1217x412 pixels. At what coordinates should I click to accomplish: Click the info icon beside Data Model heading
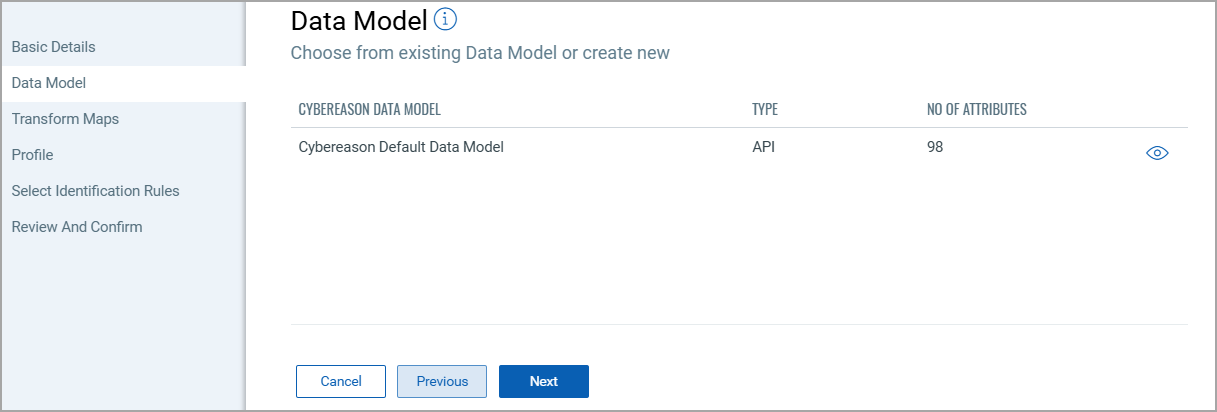[x=446, y=19]
